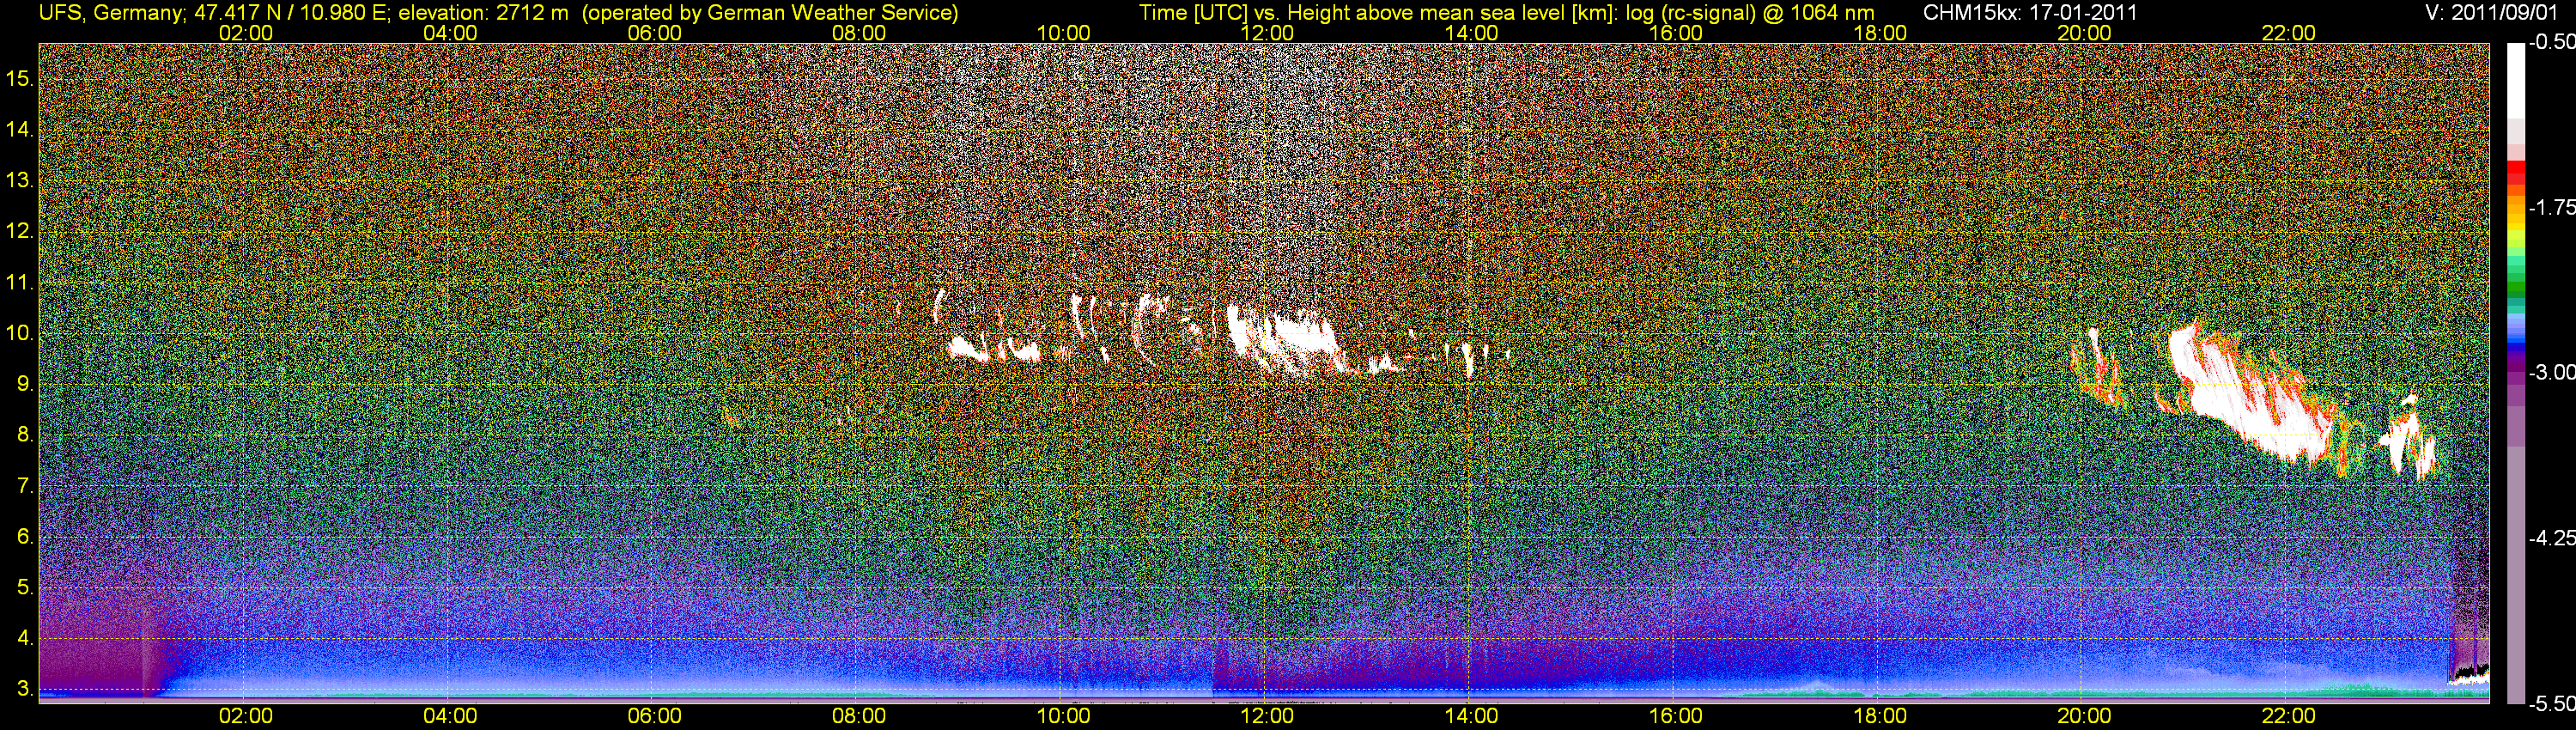
Task: Click the '5.' height axis label
Action: point(25,588)
